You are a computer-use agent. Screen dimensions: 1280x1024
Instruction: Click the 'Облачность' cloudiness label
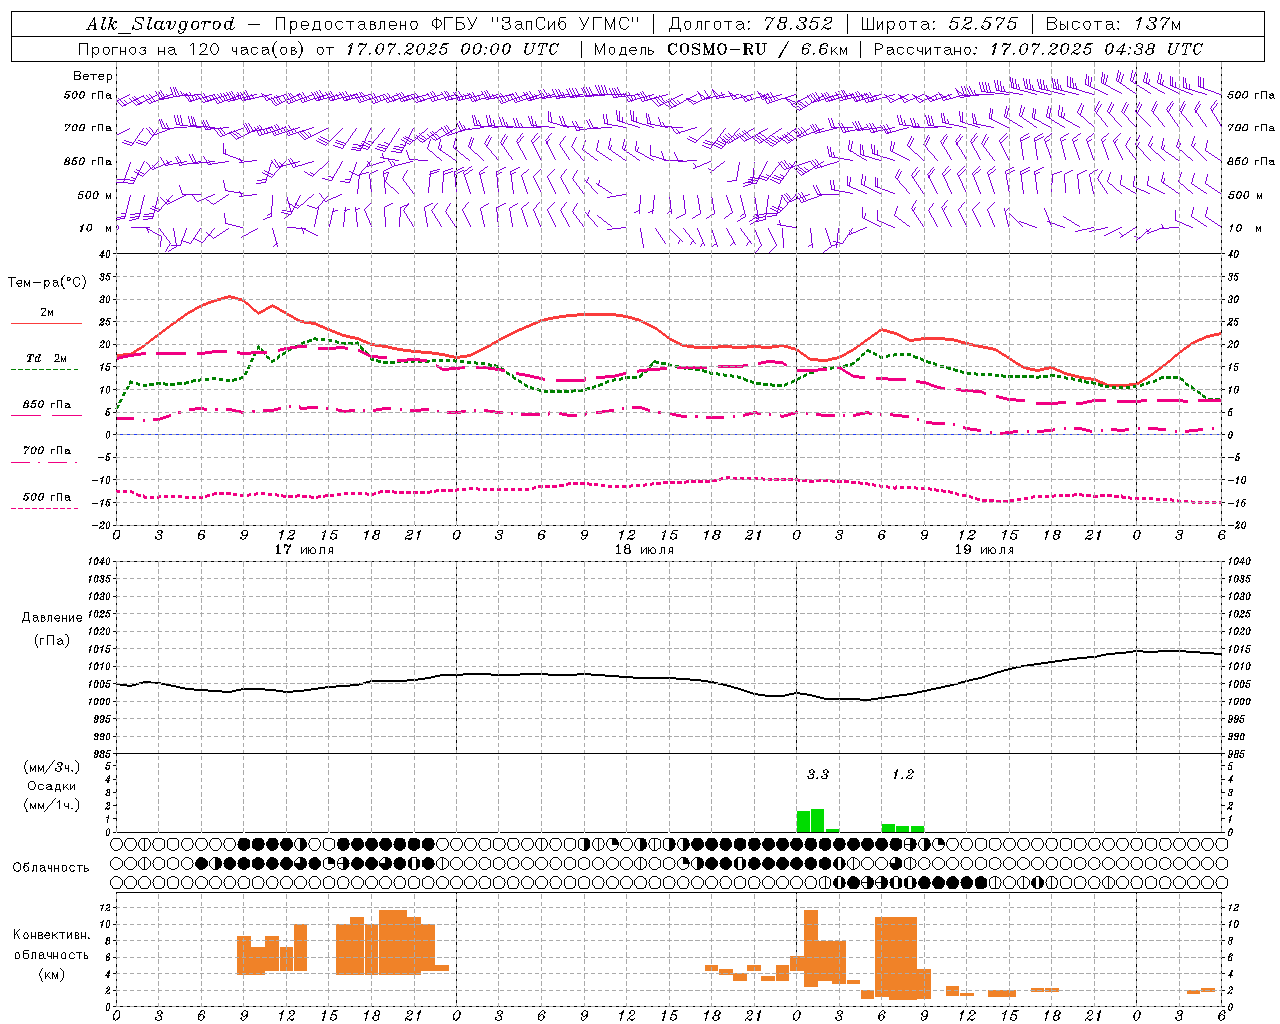(51, 868)
